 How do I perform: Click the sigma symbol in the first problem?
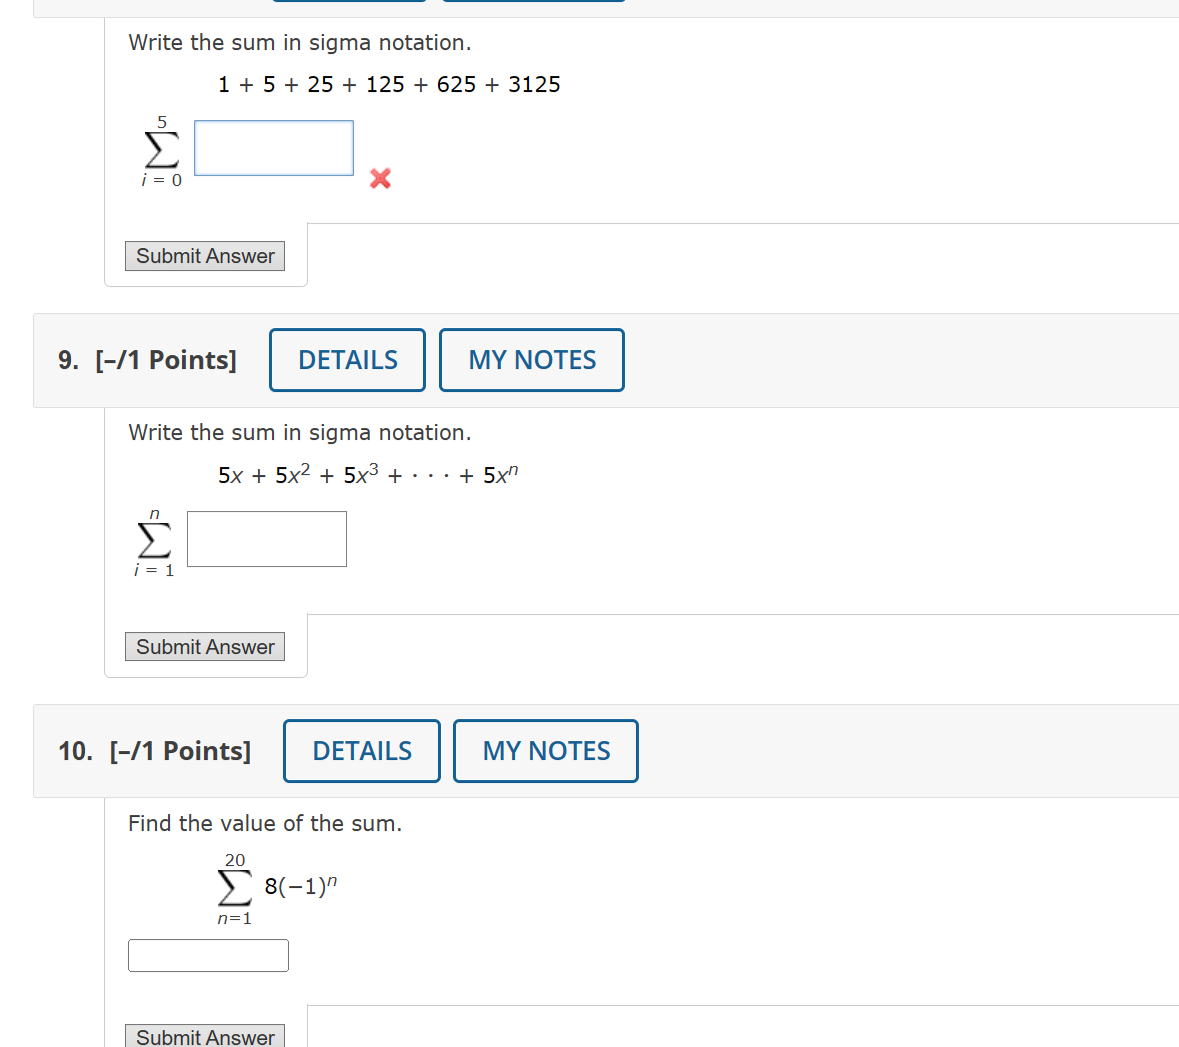(x=160, y=150)
